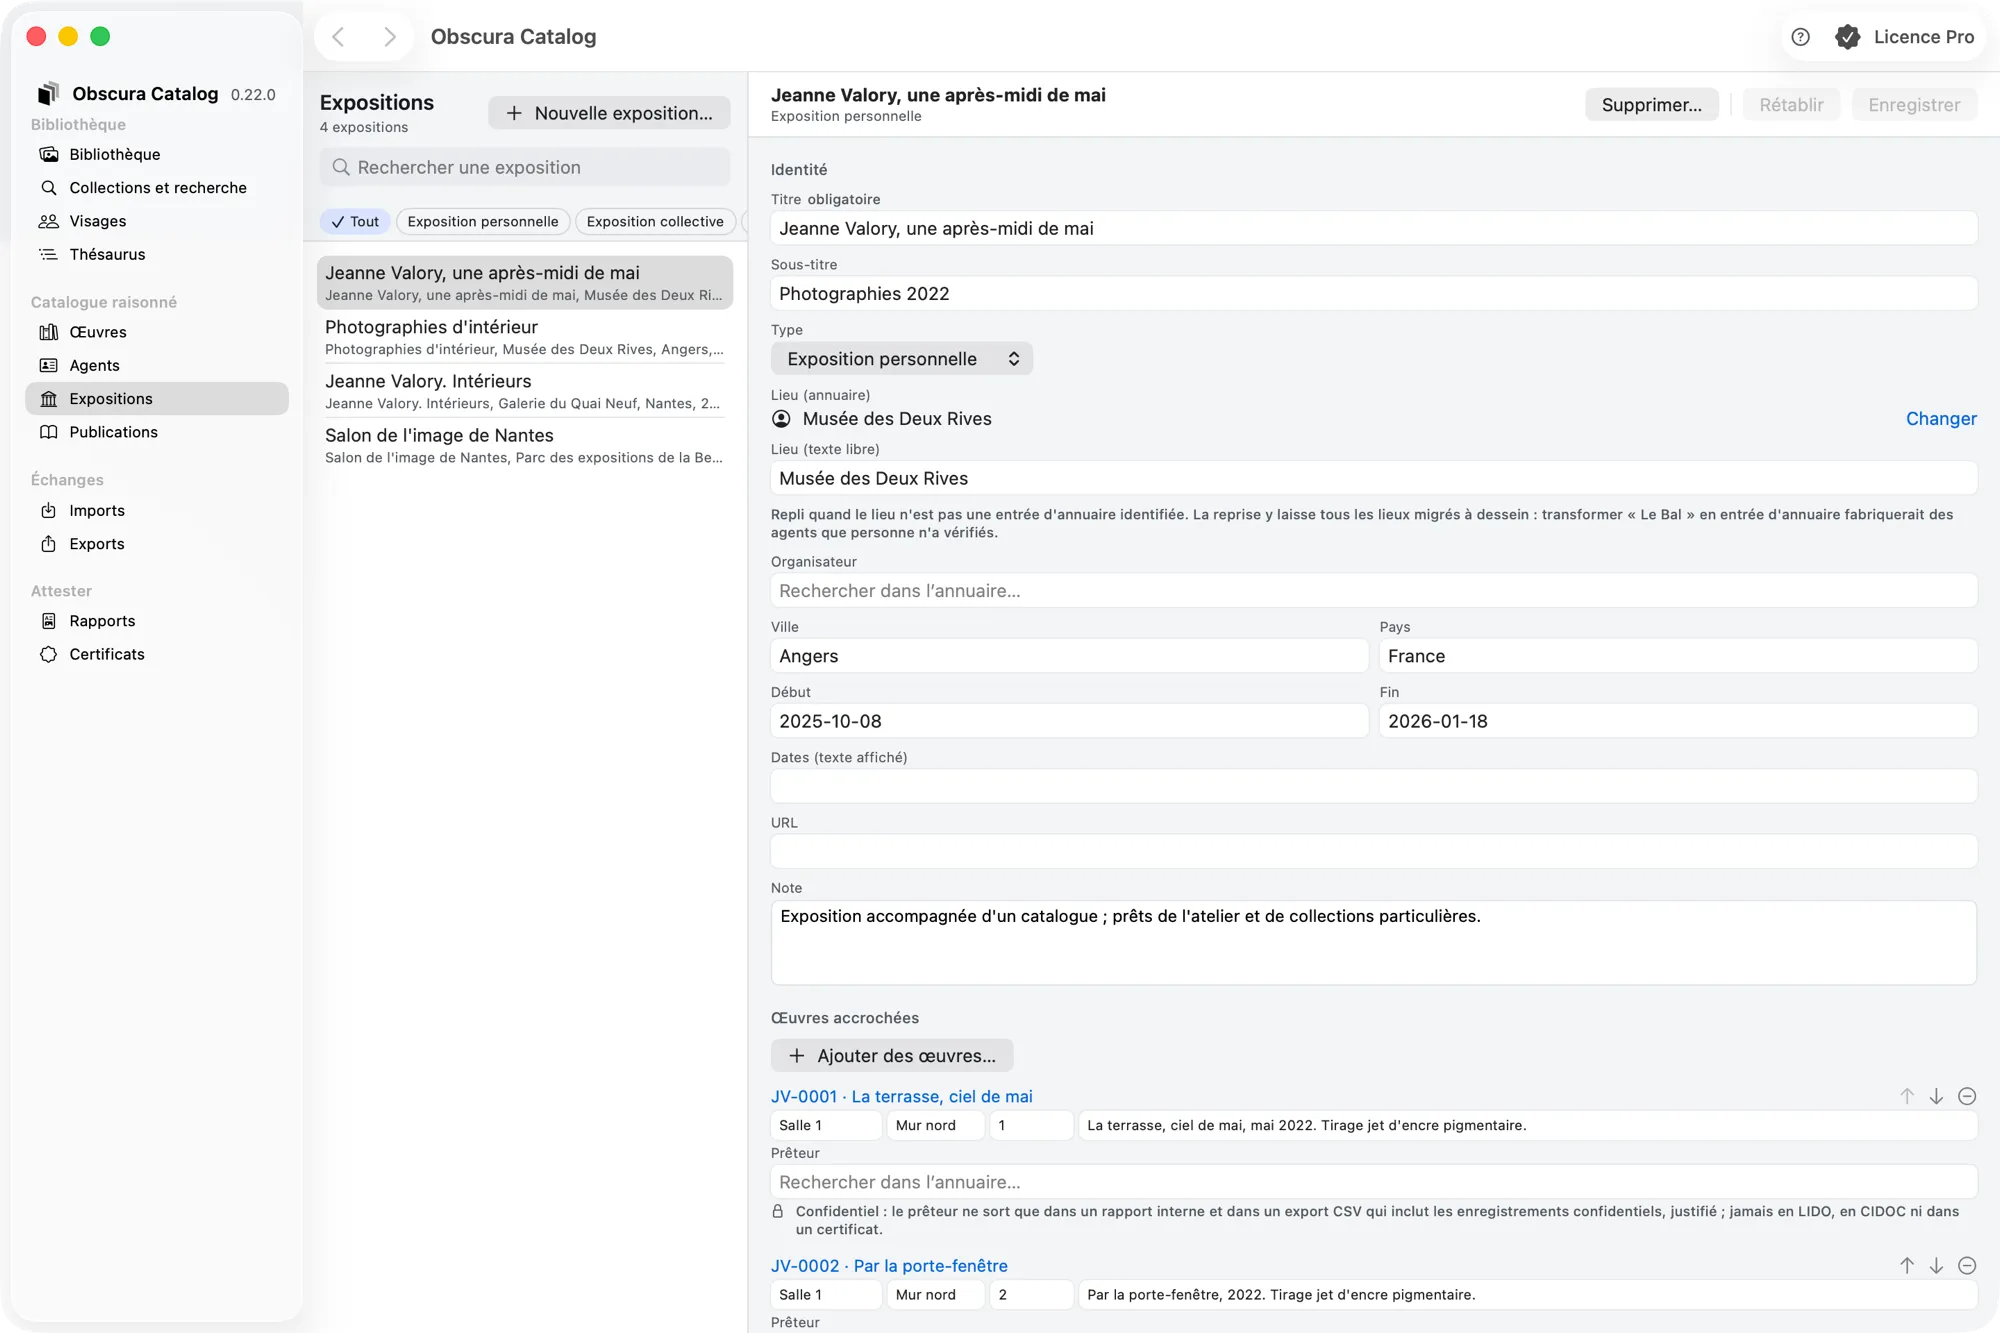The width and height of the screenshot is (2000, 1333).
Task: Go to Œuvres in Catalogue raisonné
Action: point(157,332)
